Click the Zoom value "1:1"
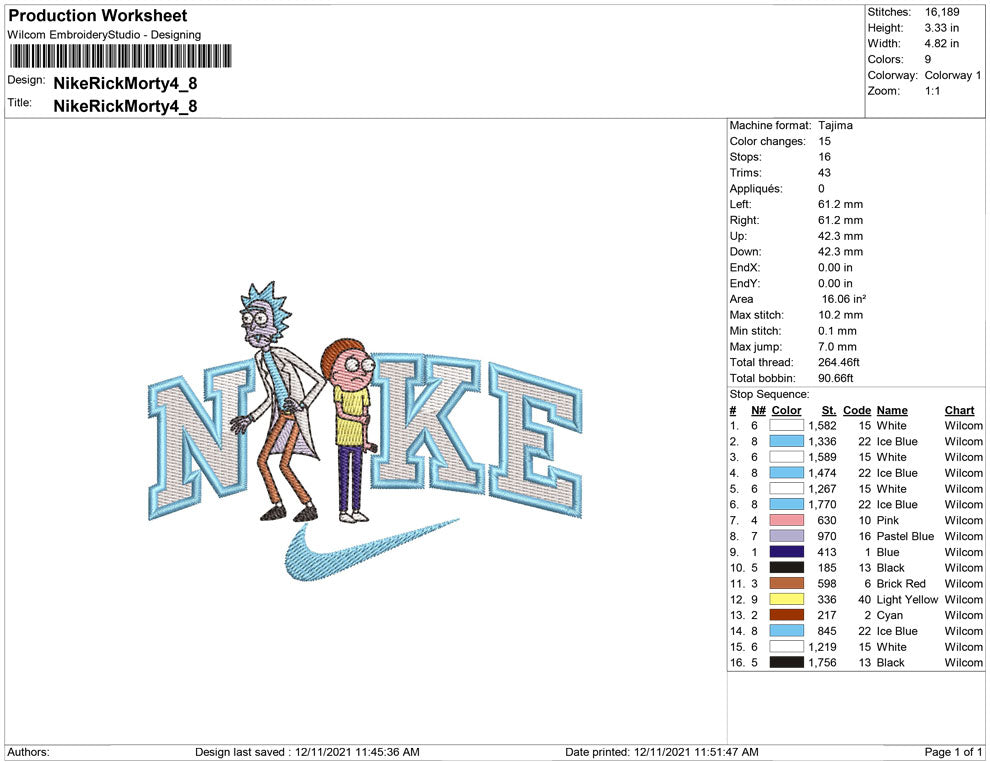Viewport: 990px width, 762px height. pos(933,91)
